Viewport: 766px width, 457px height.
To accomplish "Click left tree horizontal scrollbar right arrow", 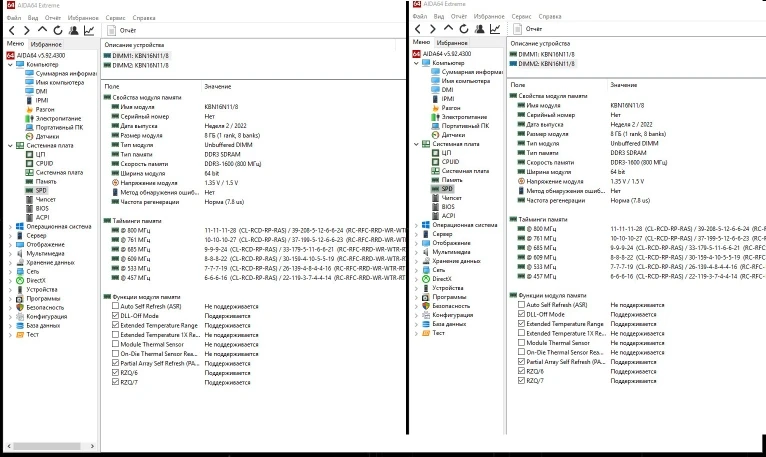I will (92, 446).
